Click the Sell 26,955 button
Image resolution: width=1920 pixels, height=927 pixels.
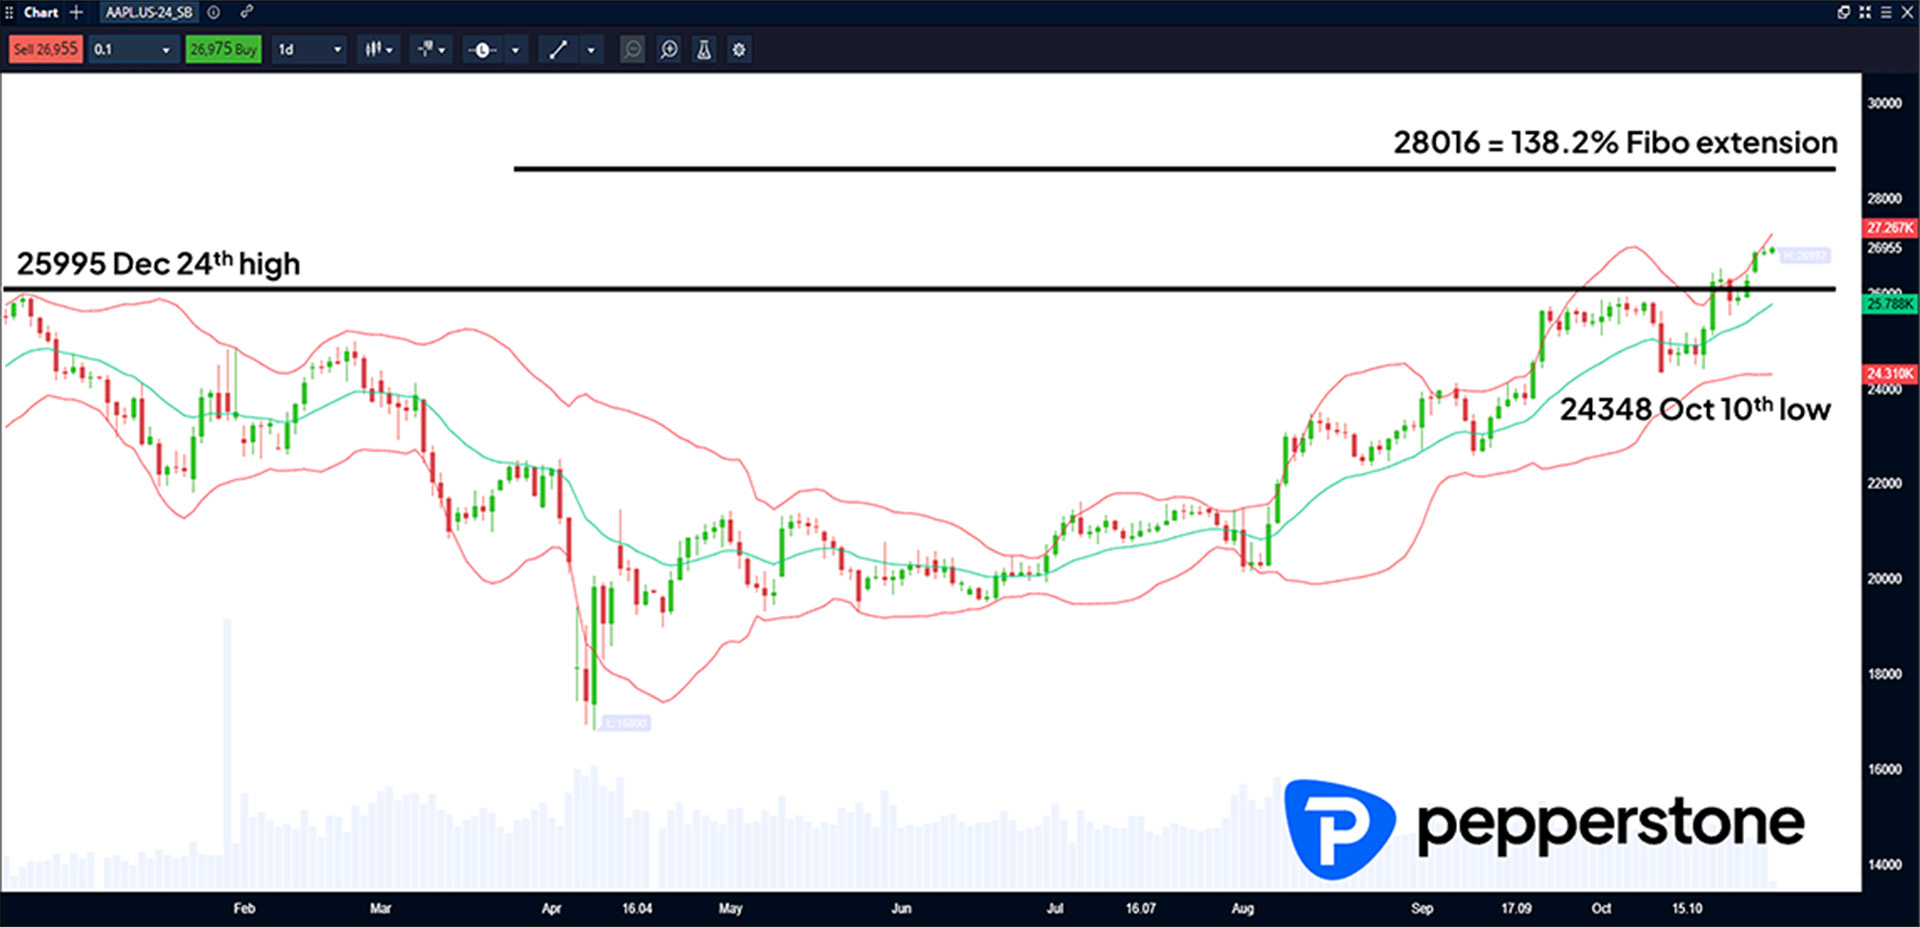tap(45, 49)
